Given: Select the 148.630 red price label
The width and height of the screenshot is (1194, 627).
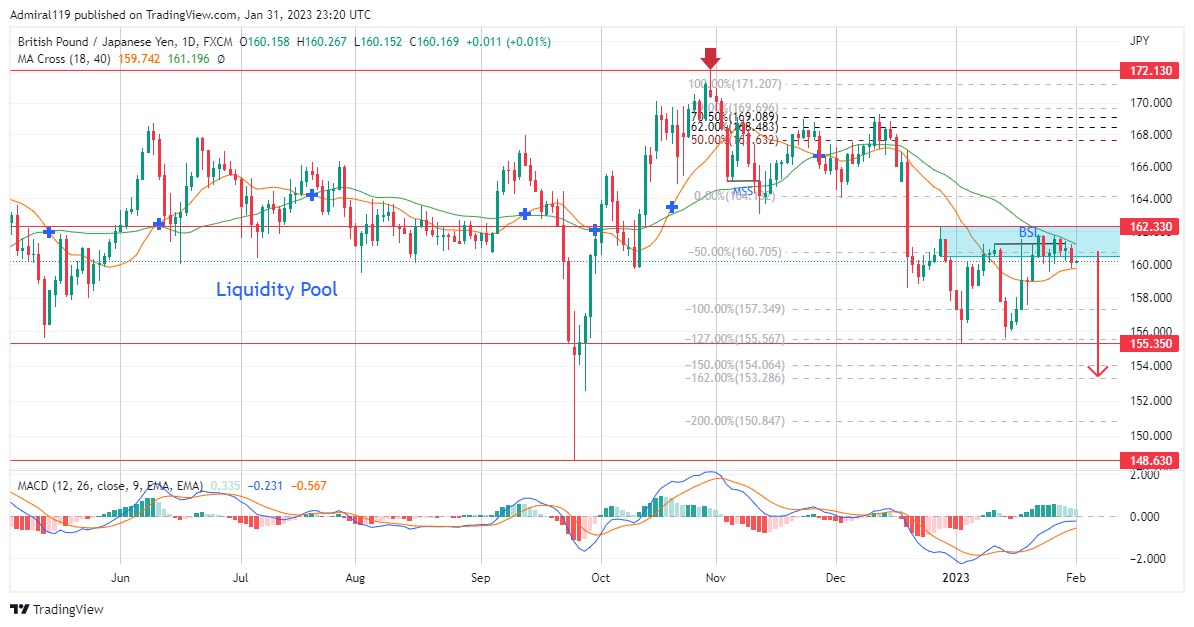Looking at the screenshot, I should [x=1151, y=461].
